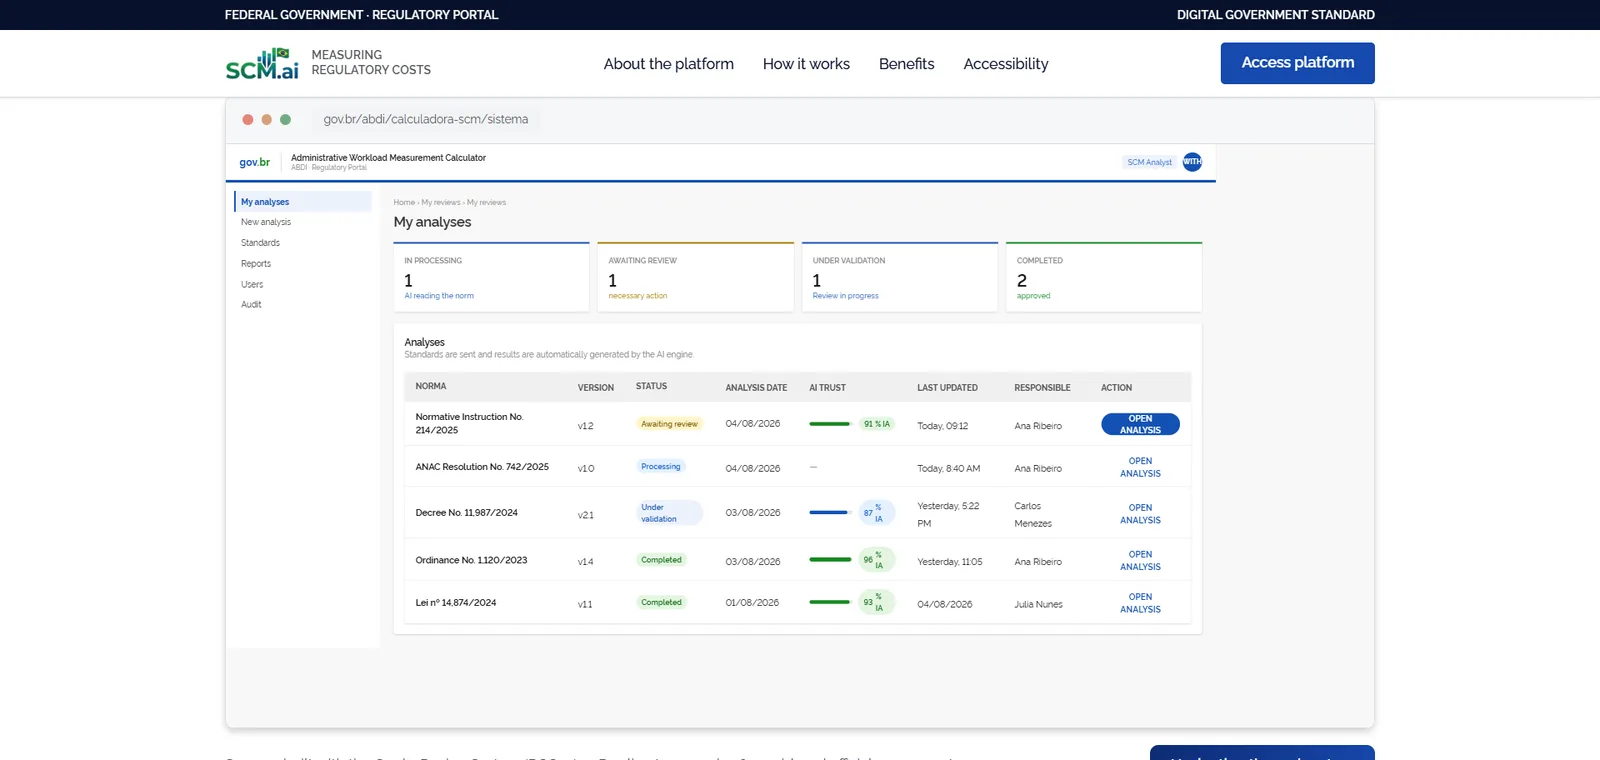
Task: Click the NORMA column header
Action: (431, 386)
